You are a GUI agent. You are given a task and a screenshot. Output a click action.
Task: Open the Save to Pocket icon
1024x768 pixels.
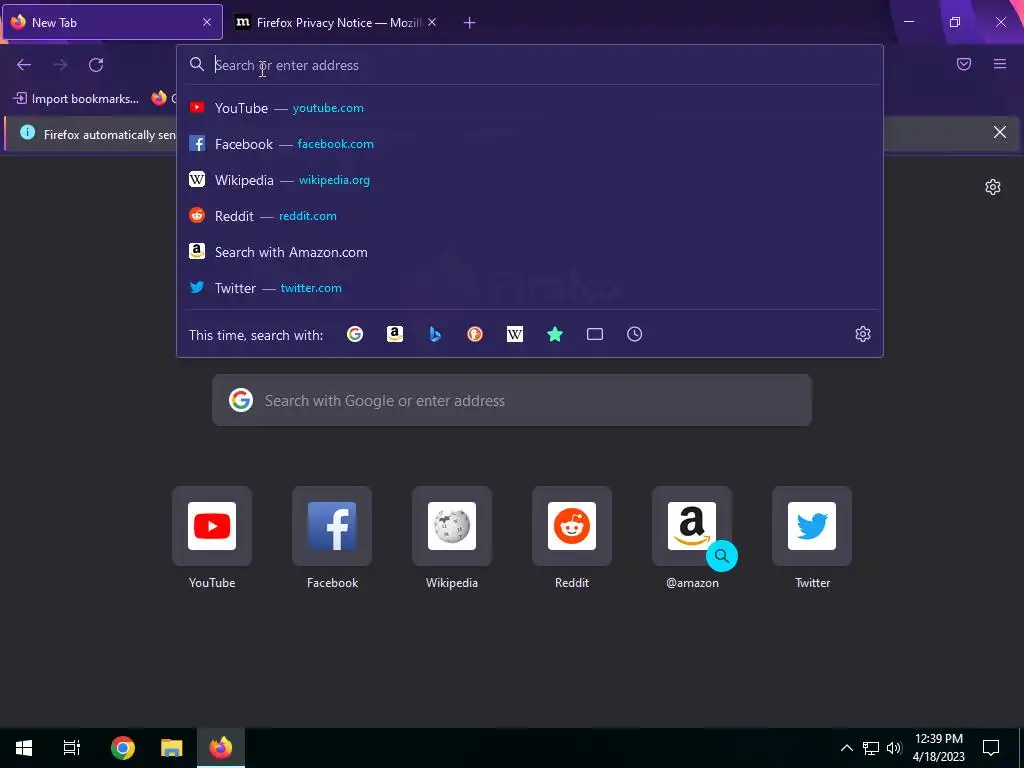click(964, 64)
